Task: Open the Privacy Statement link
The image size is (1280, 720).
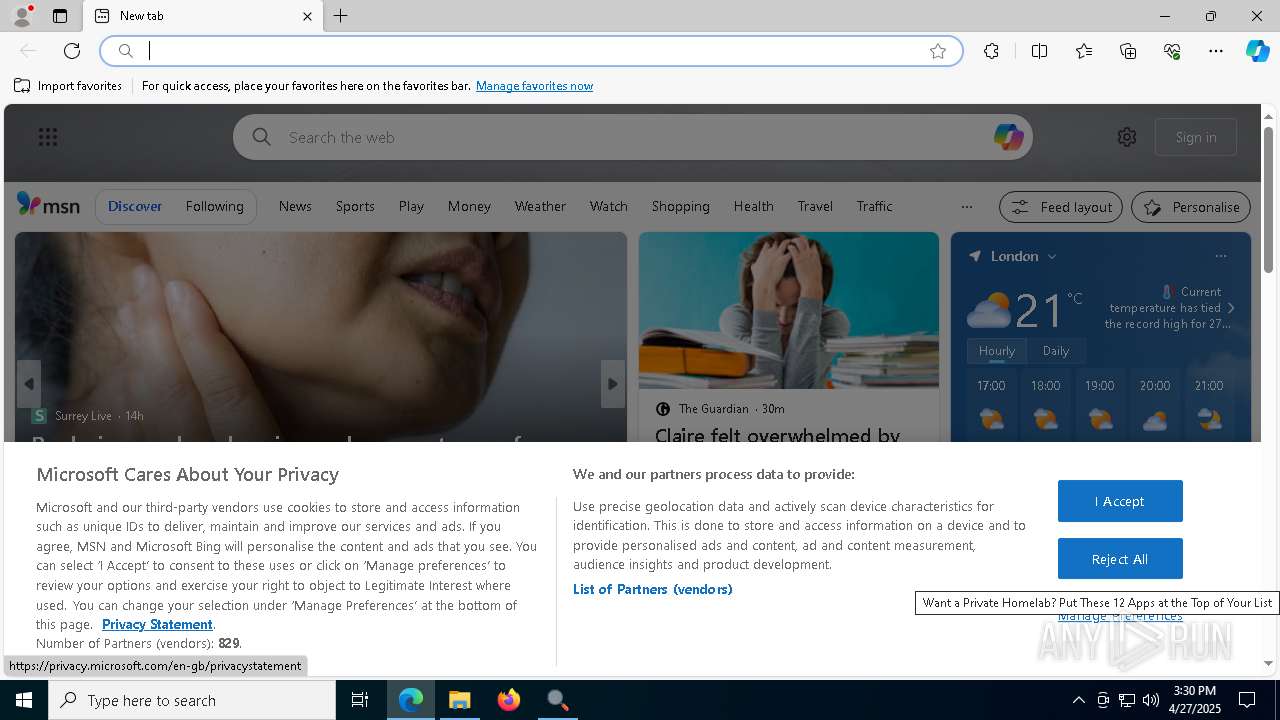Action: coord(157,624)
